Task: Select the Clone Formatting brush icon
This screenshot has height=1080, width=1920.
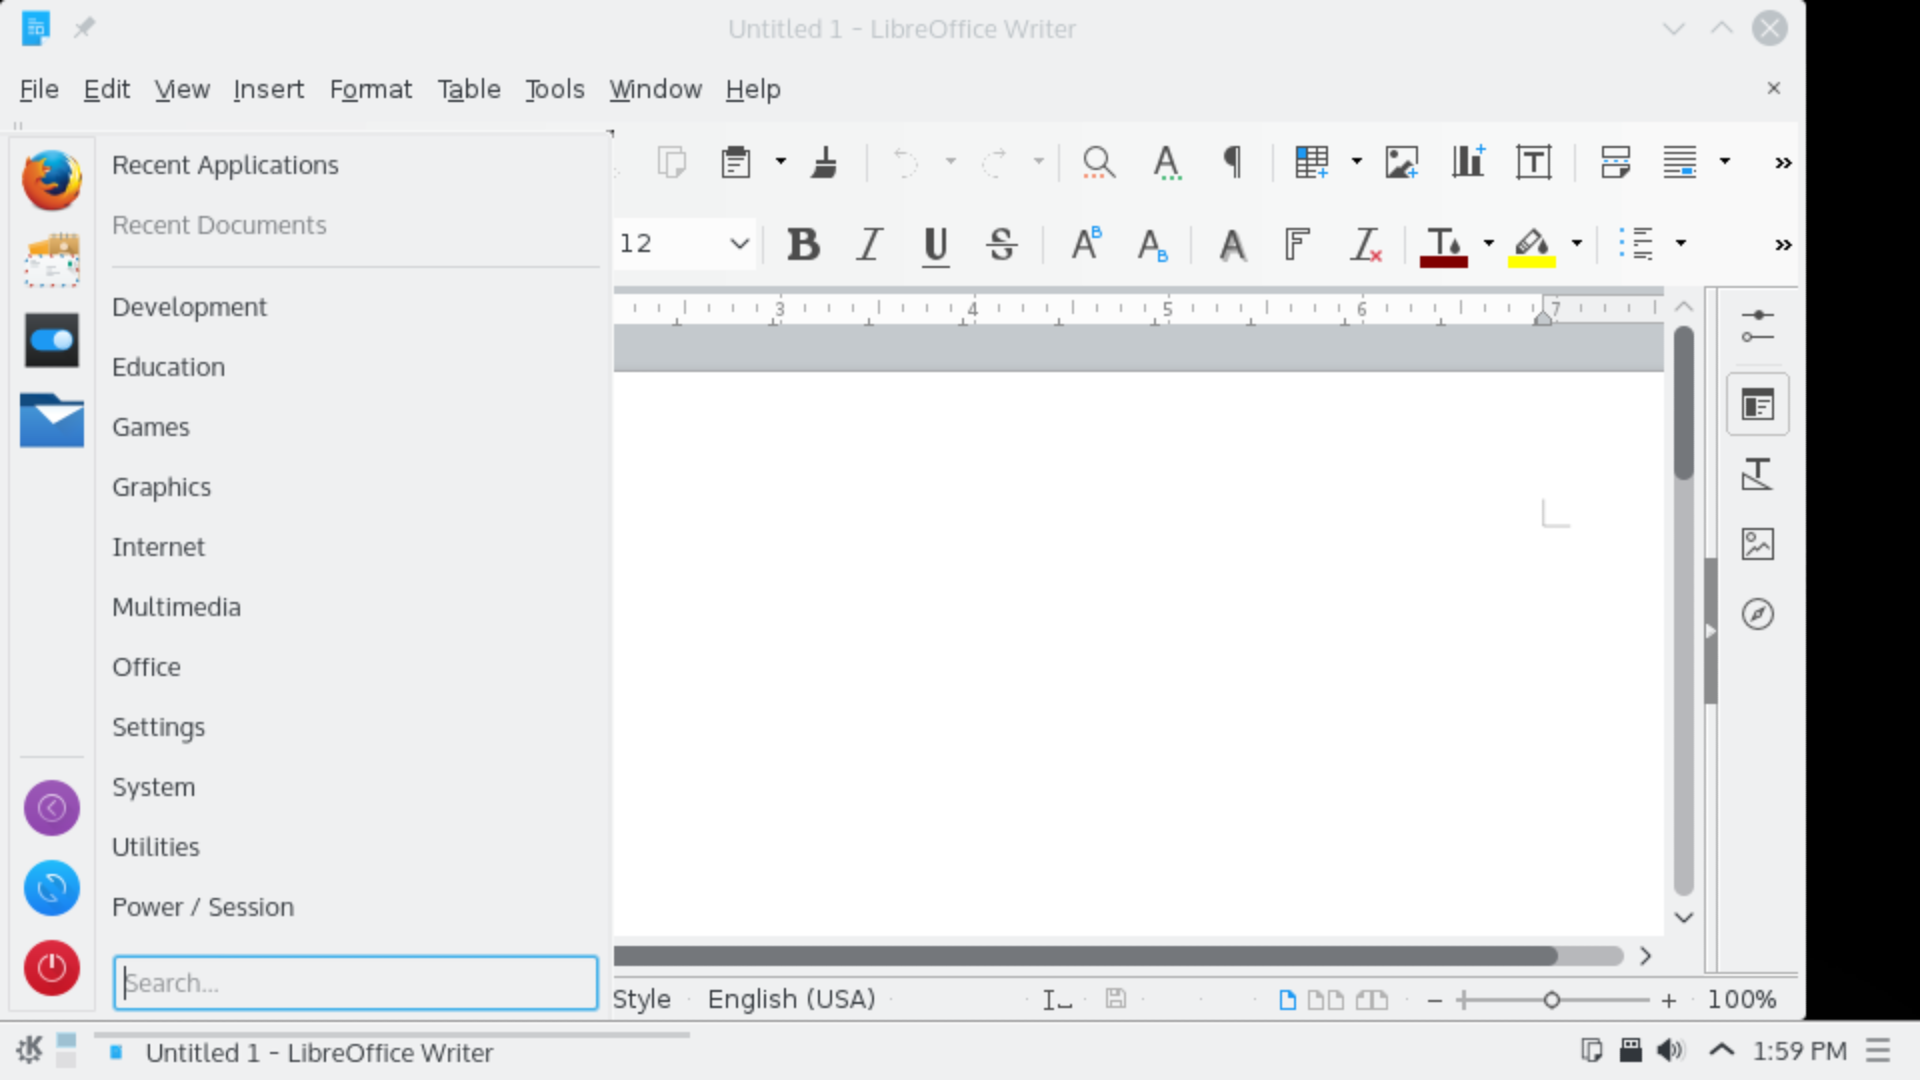Action: pyautogui.click(x=825, y=162)
